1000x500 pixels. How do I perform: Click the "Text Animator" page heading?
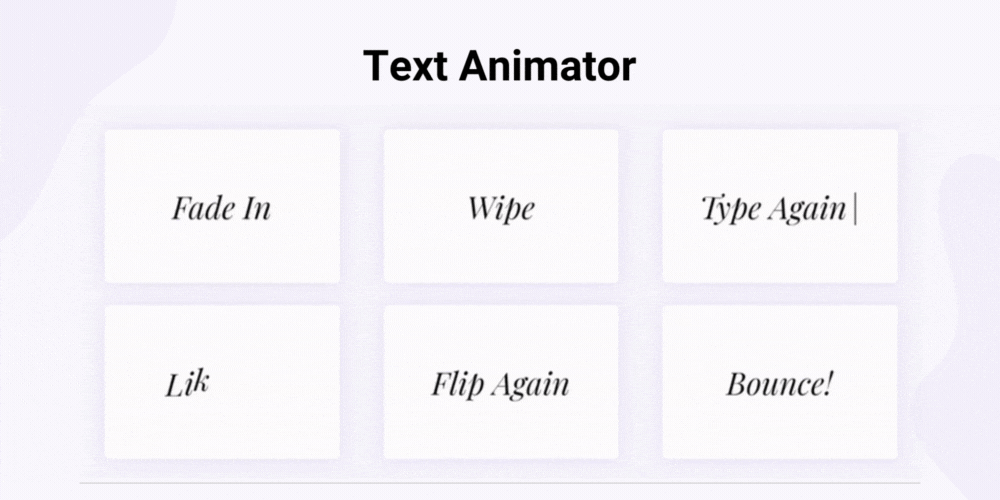[499, 66]
